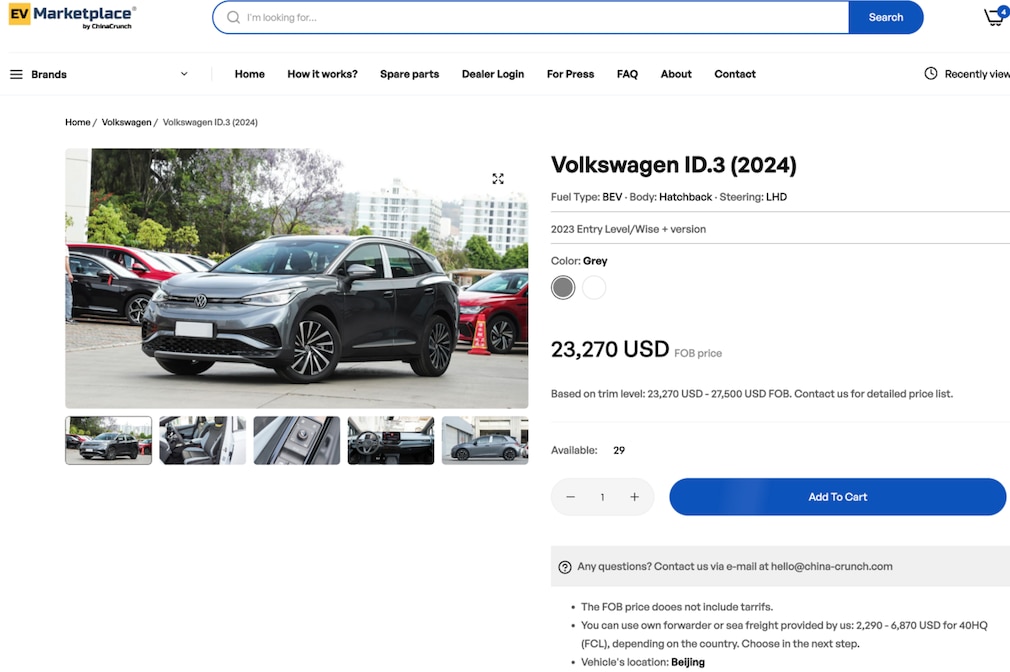The image size is (1010, 672).
Task: Click the Any questions contact e-mail text
Action: pos(735,567)
